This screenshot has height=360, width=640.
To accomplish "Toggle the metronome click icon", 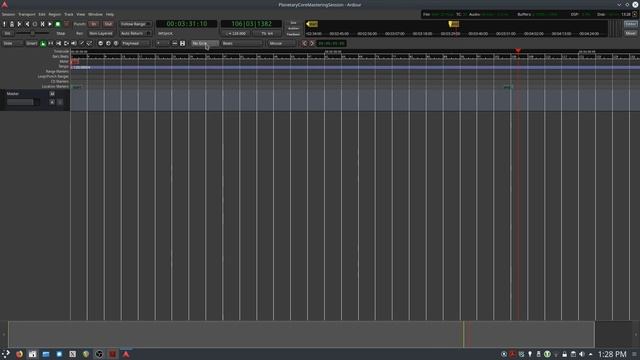I will click(x=12, y=24).
